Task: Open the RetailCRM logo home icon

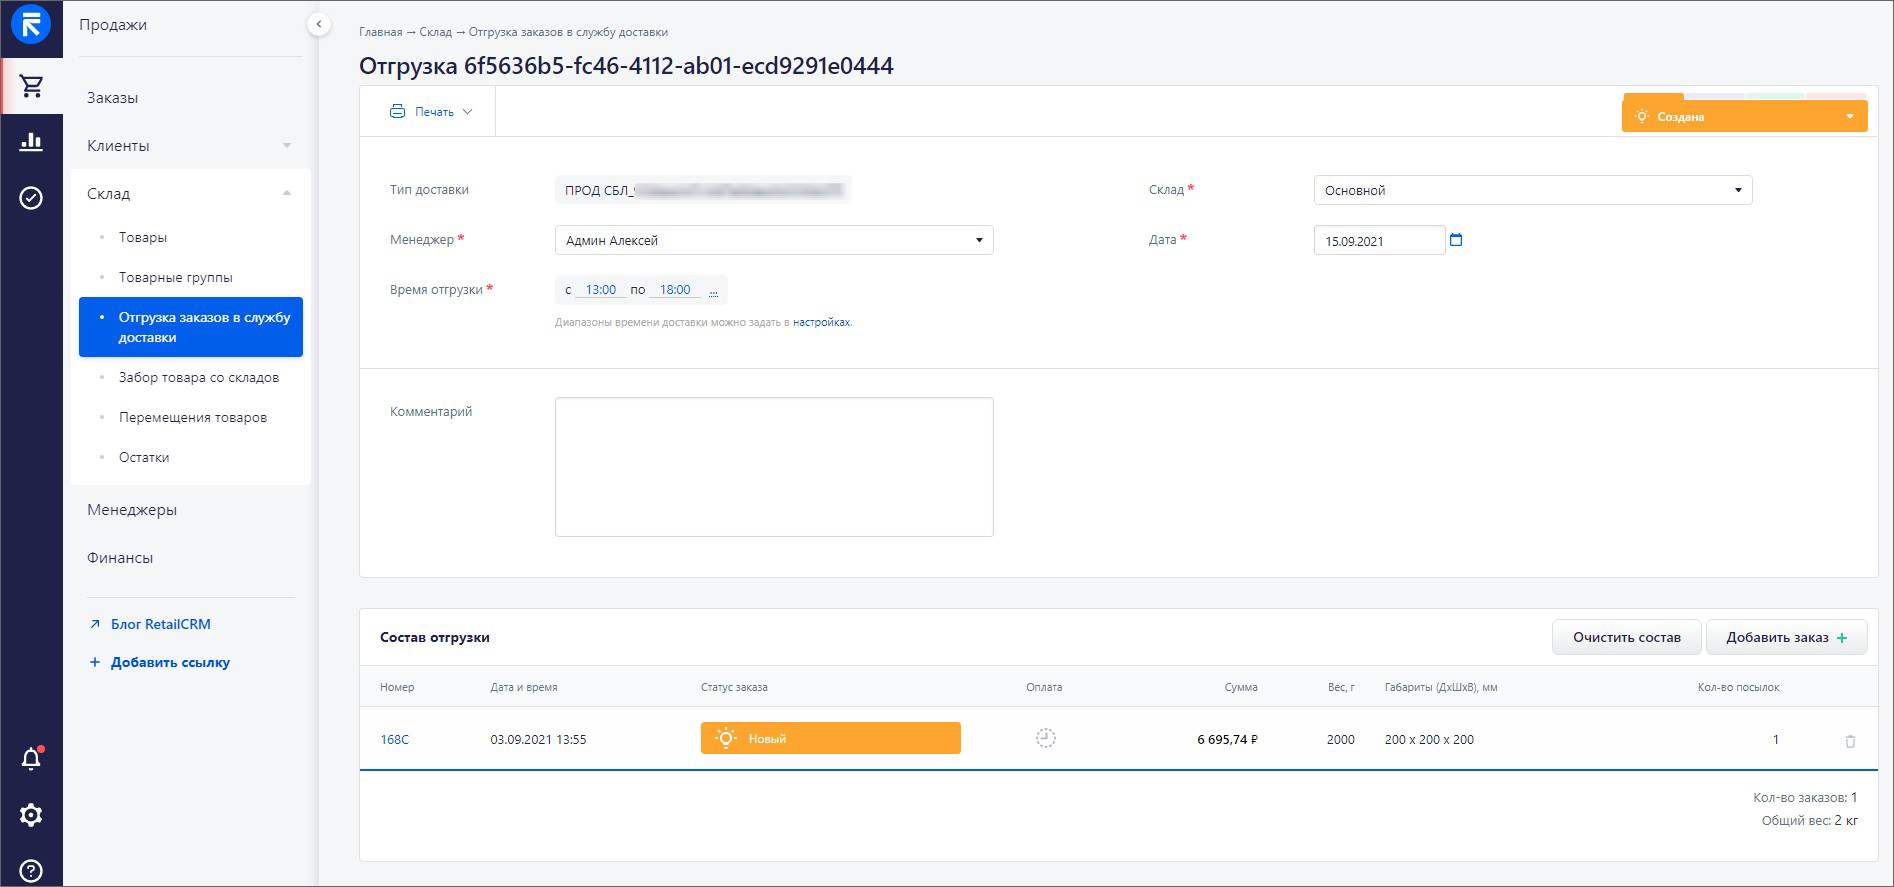Action: pyautogui.click(x=31, y=24)
